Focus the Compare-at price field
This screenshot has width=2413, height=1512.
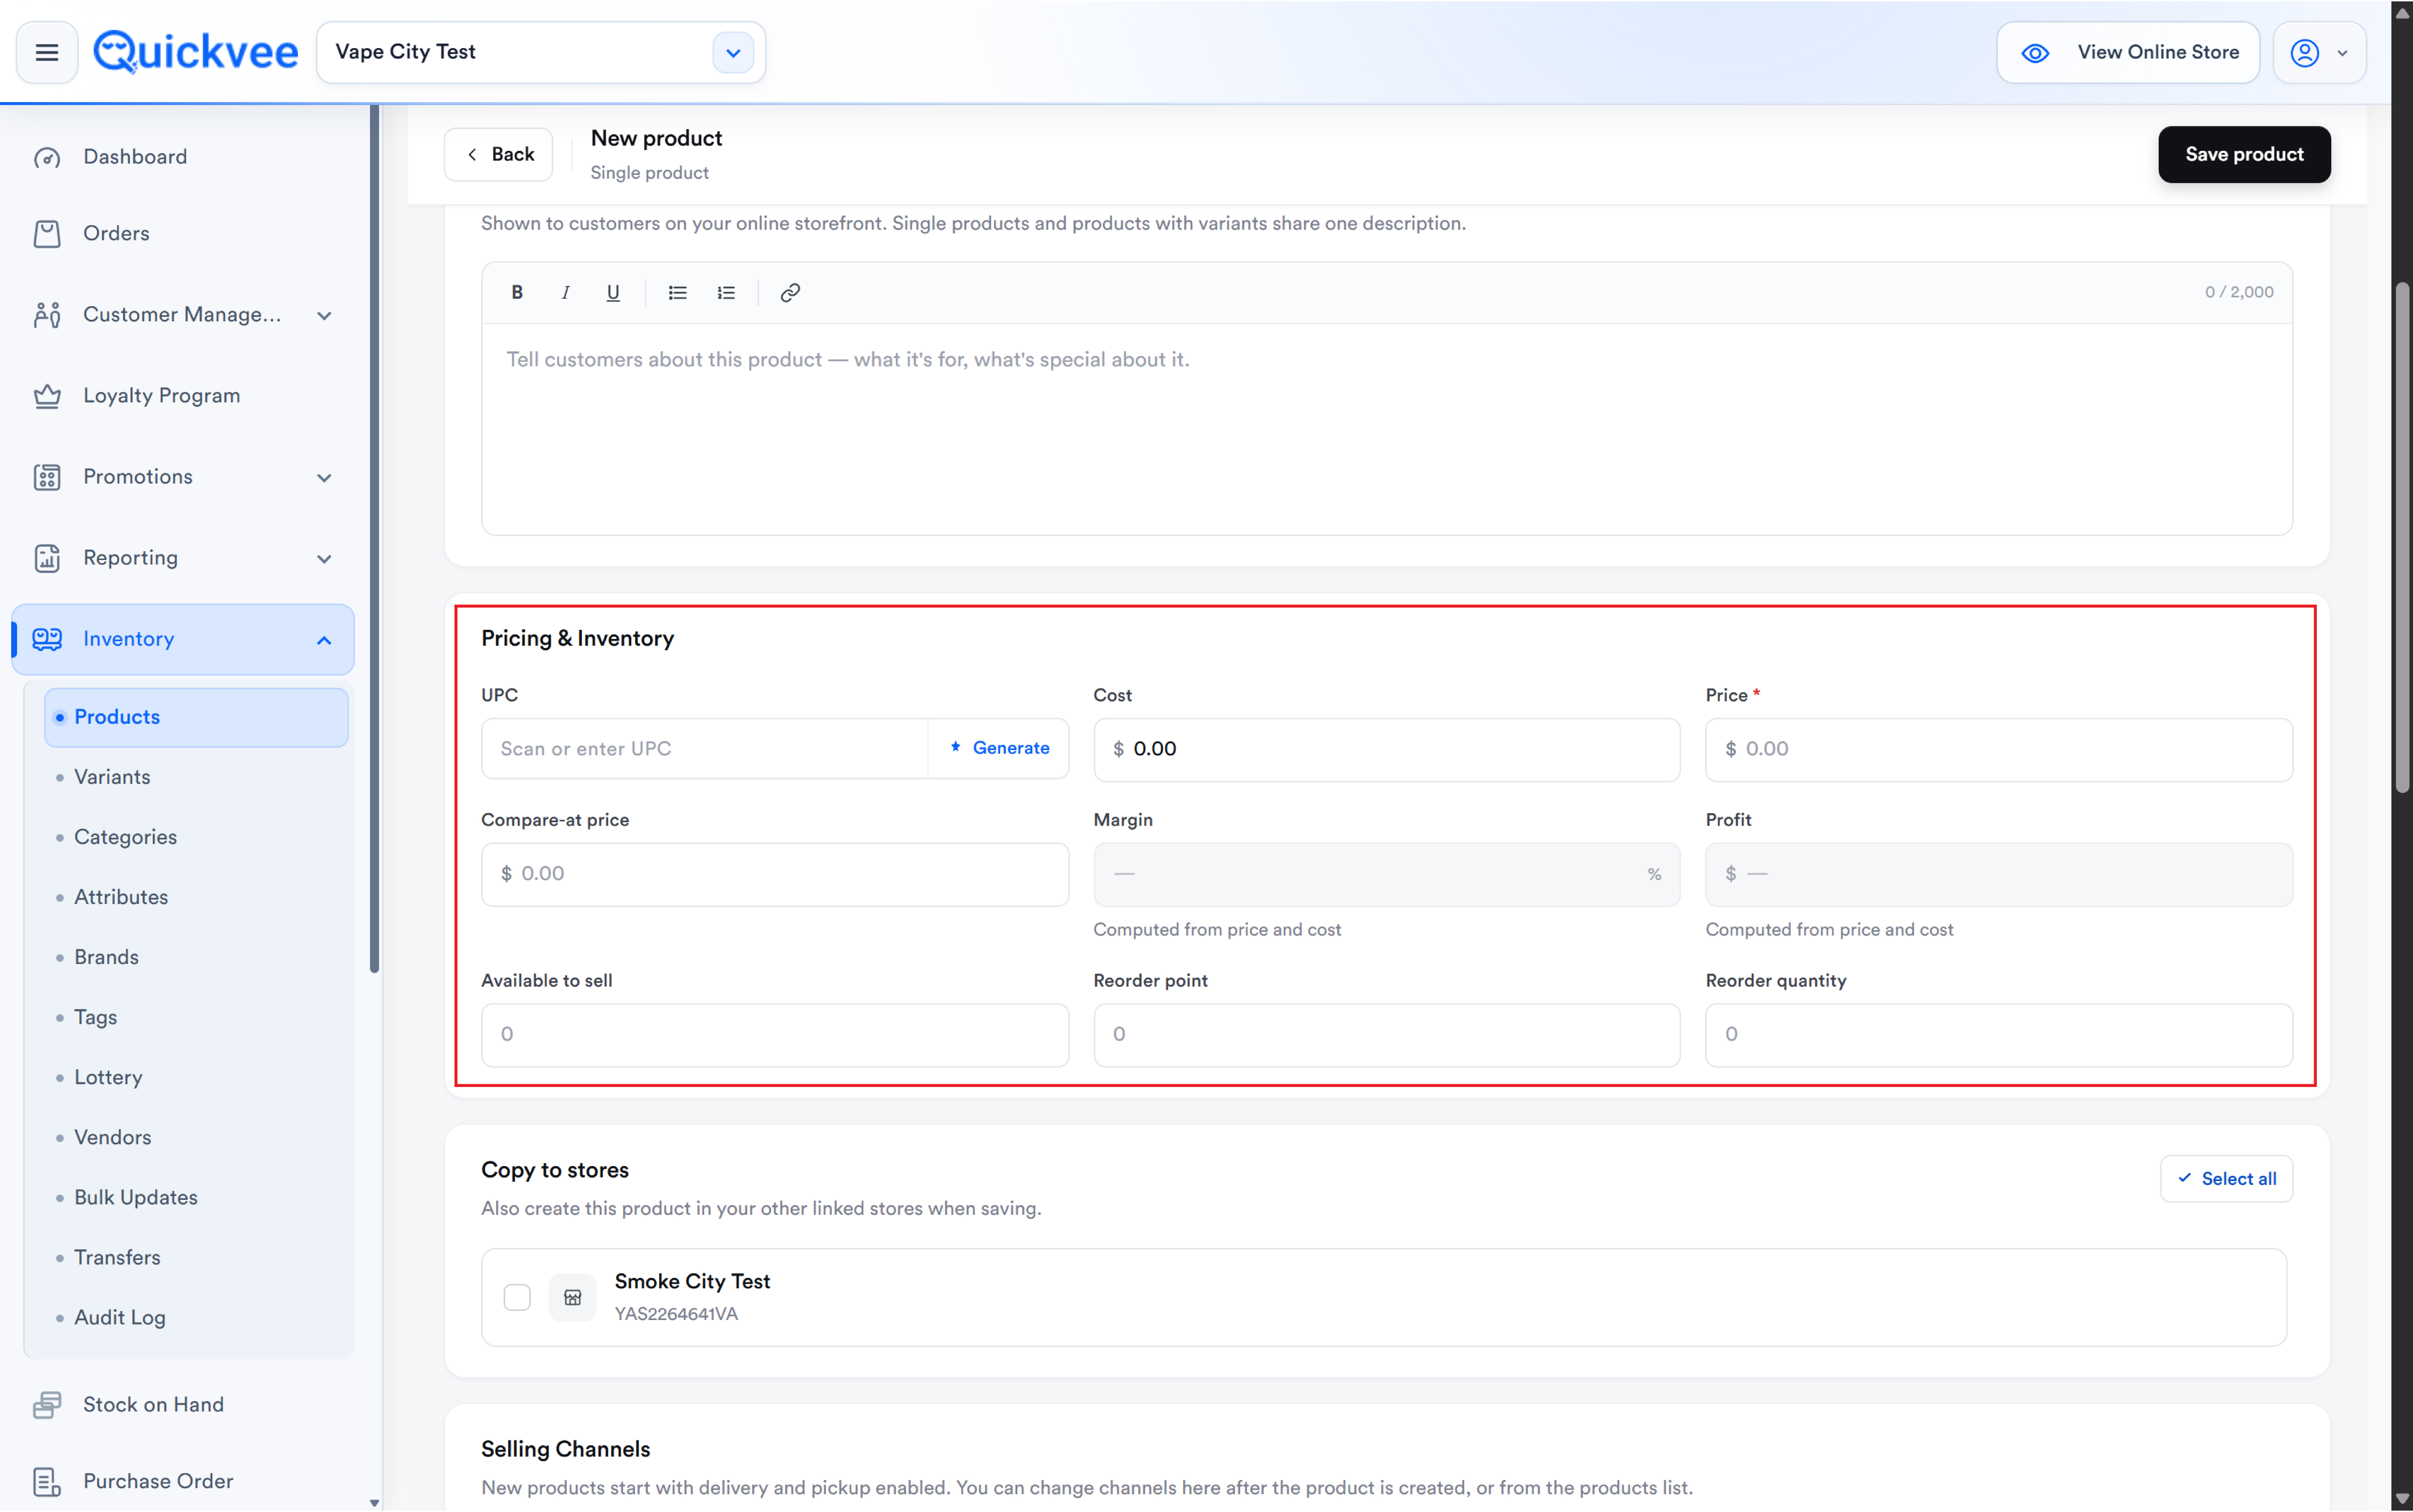point(775,874)
